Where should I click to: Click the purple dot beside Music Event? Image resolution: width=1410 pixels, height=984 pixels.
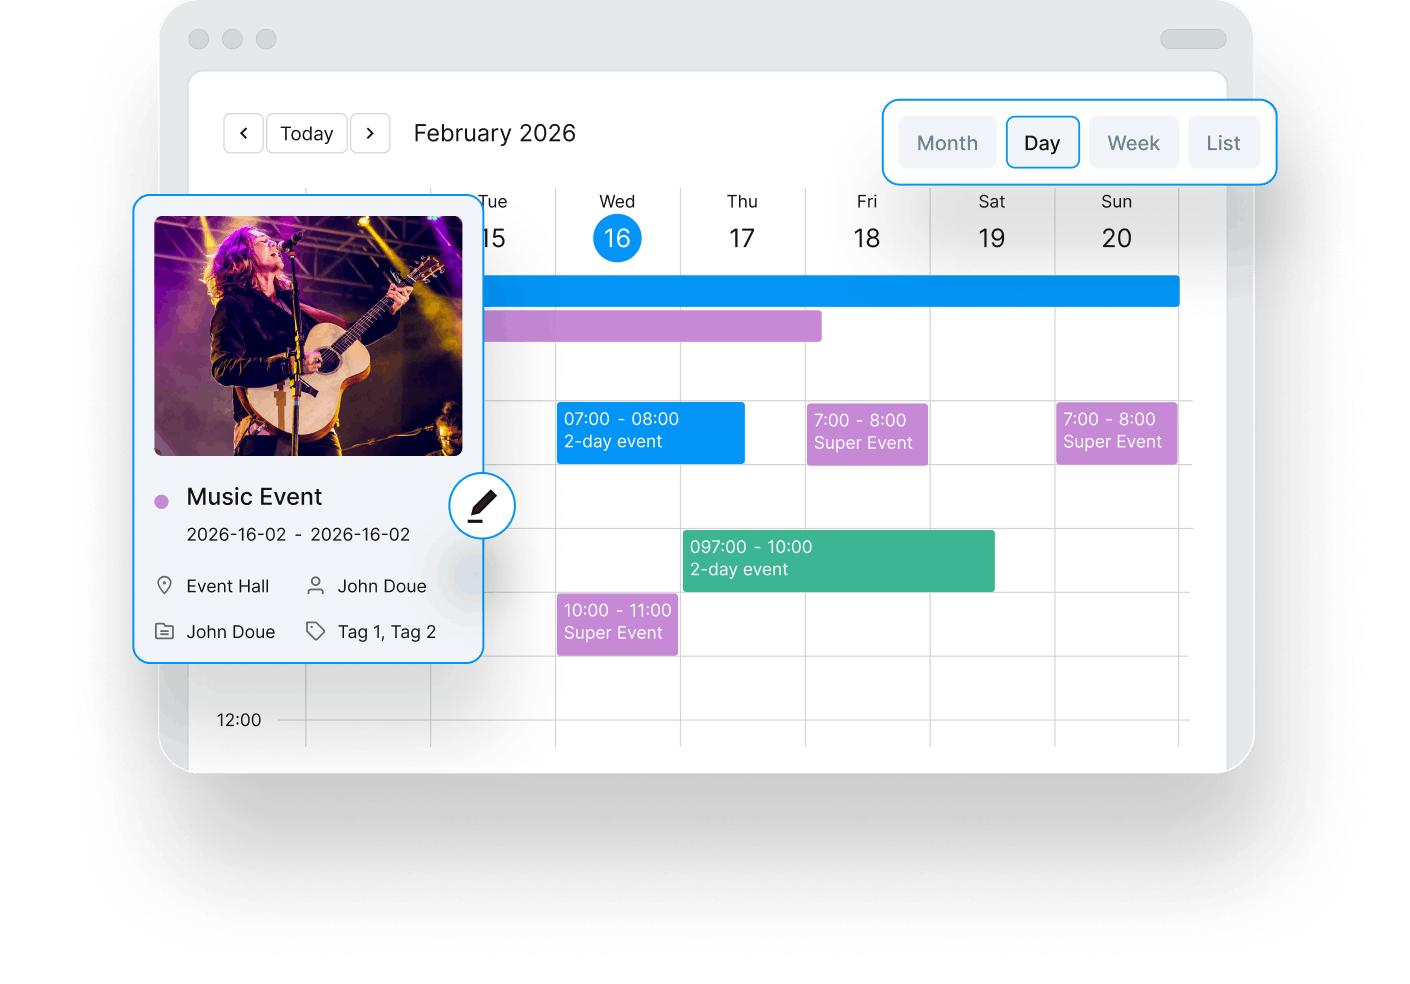pos(162,501)
